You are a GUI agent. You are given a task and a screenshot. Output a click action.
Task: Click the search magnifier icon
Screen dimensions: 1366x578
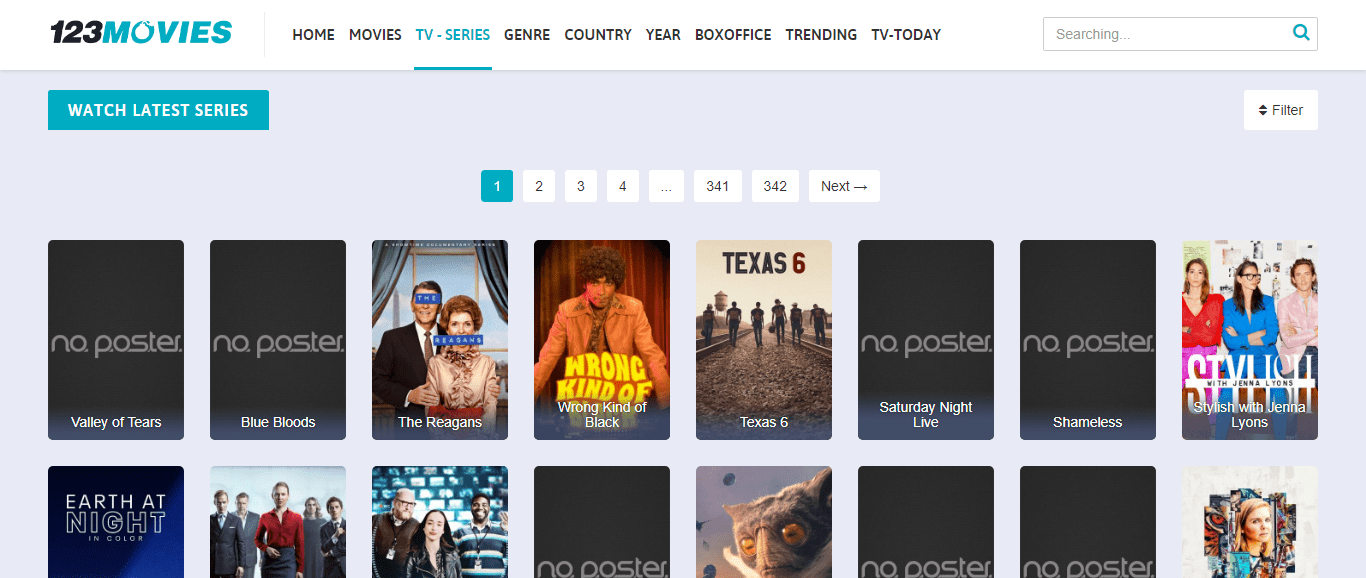pos(1301,33)
